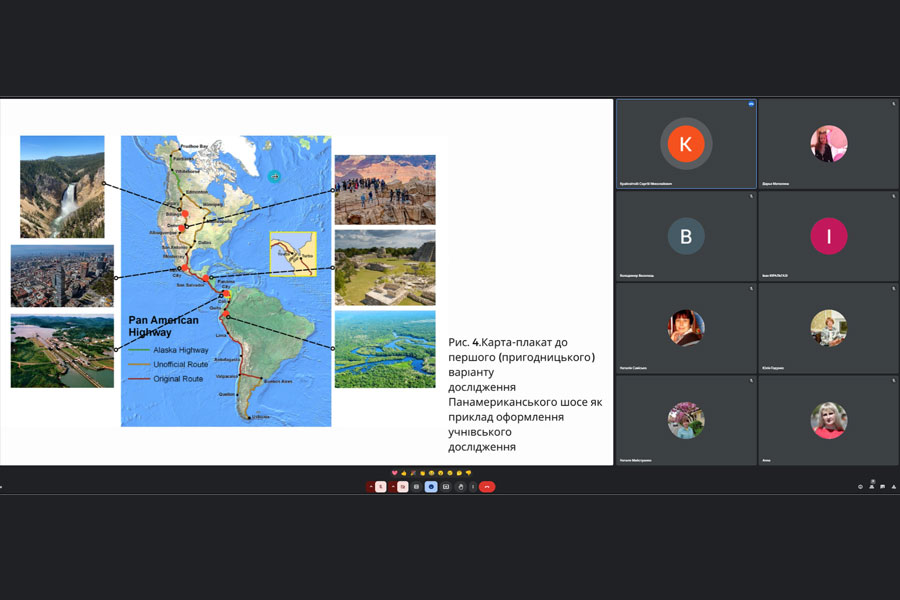900x600 pixels.
Task: Open the activities panel icon
Action: click(893, 487)
